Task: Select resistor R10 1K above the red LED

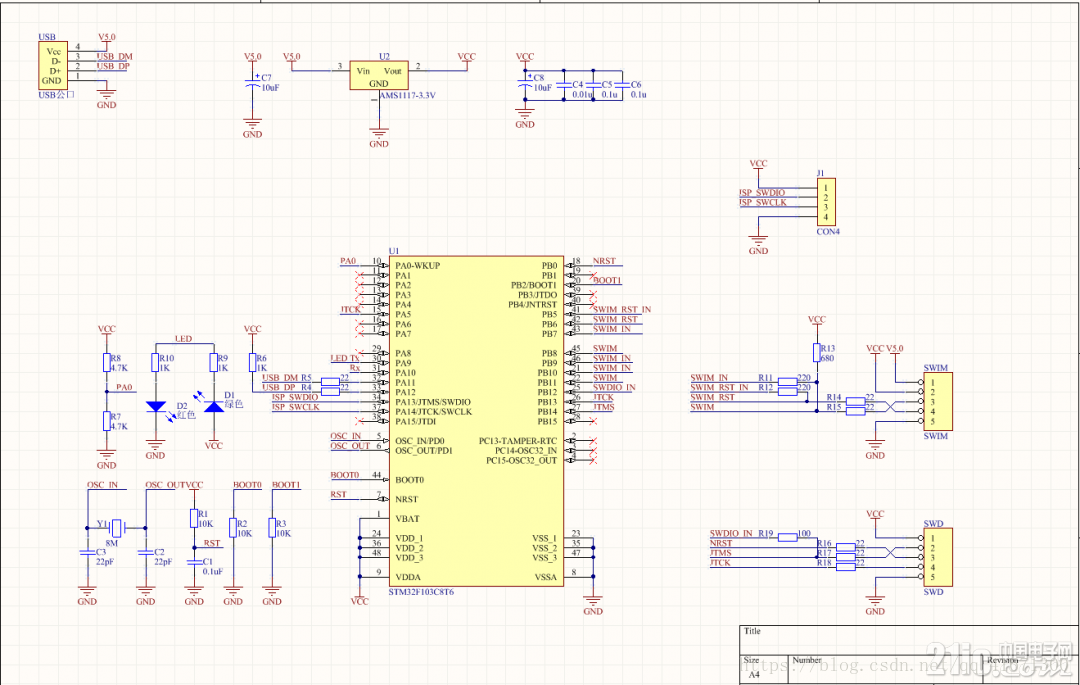Action: (x=156, y=363)
